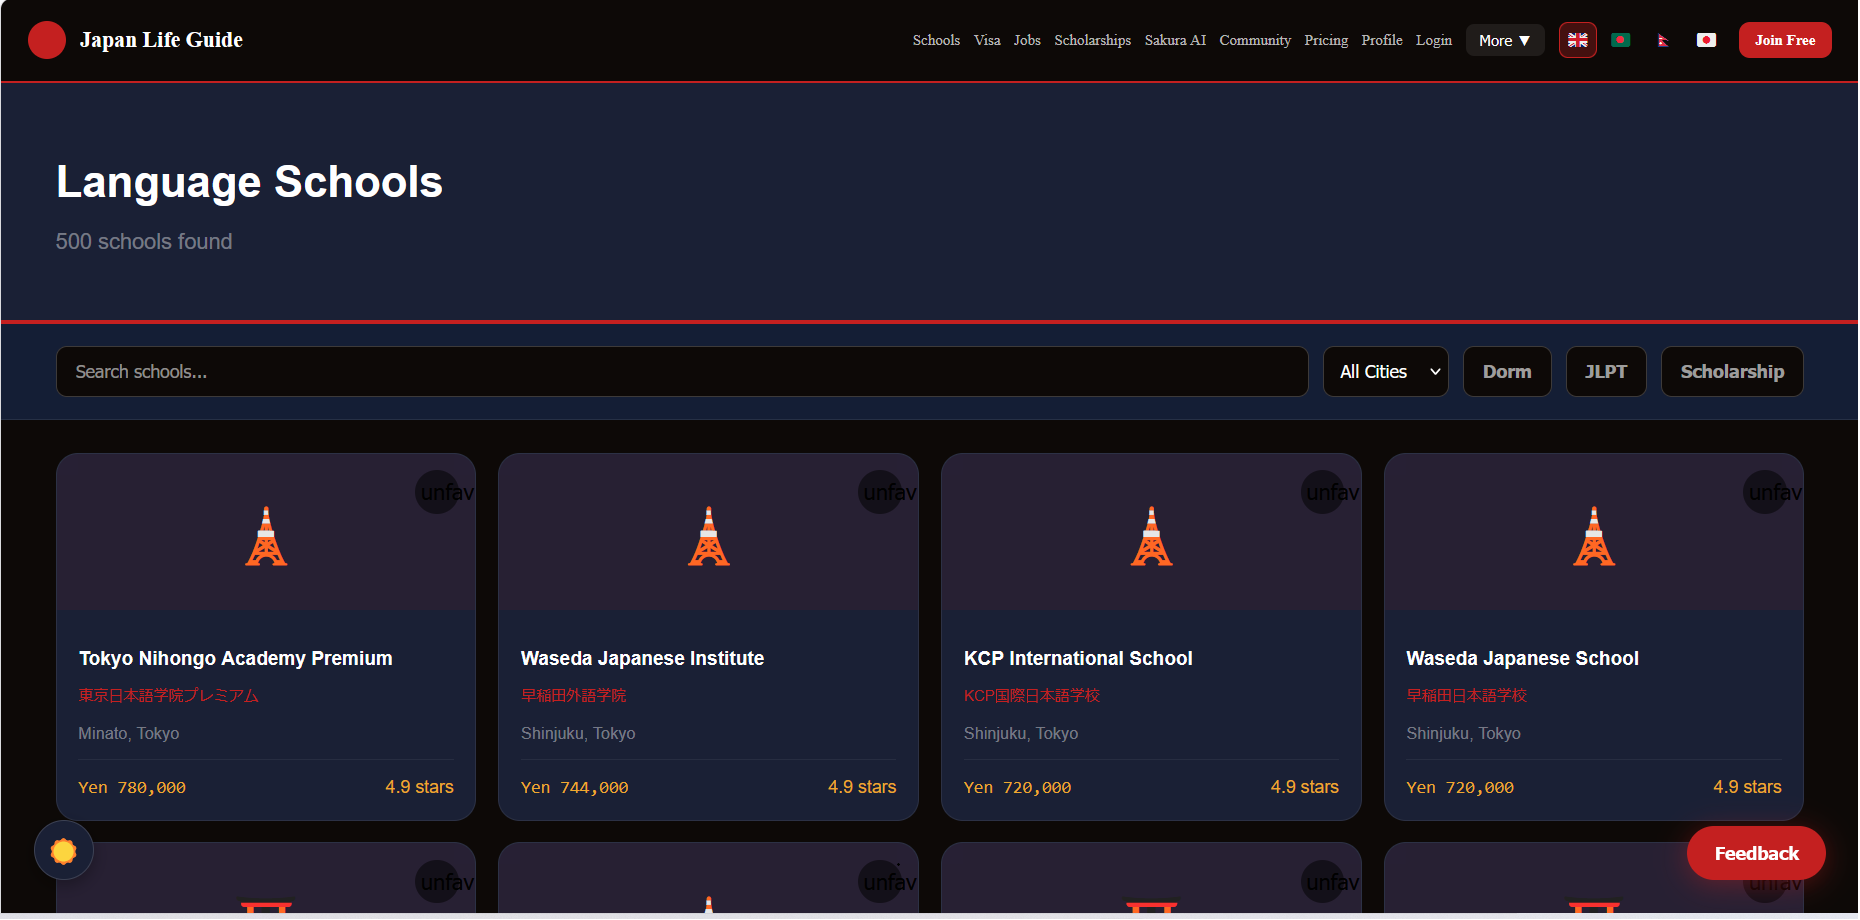Toggle favorite on Waseda Japanese Institute card
Viewport: 1860px width, 920px height.
point(881,492)
